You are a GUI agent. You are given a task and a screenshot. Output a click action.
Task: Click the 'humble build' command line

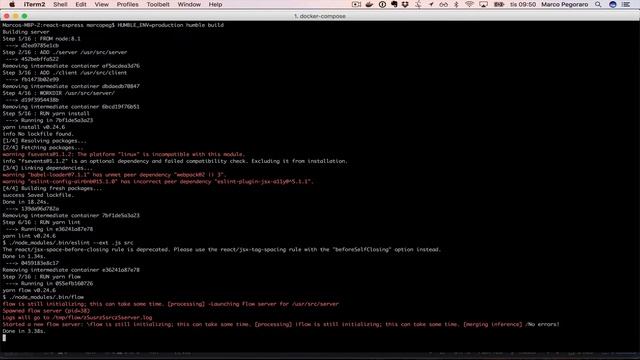point(113,25)
